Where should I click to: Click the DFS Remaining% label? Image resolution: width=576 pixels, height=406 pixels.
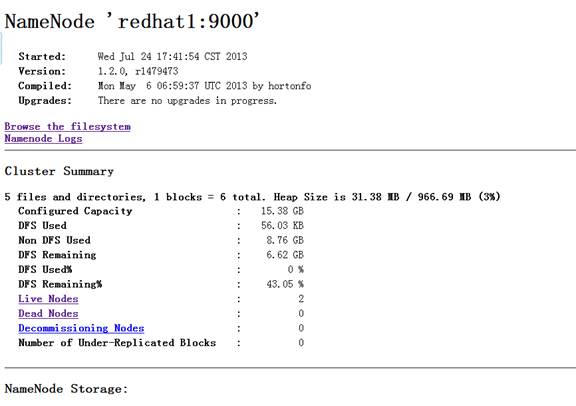60,284
